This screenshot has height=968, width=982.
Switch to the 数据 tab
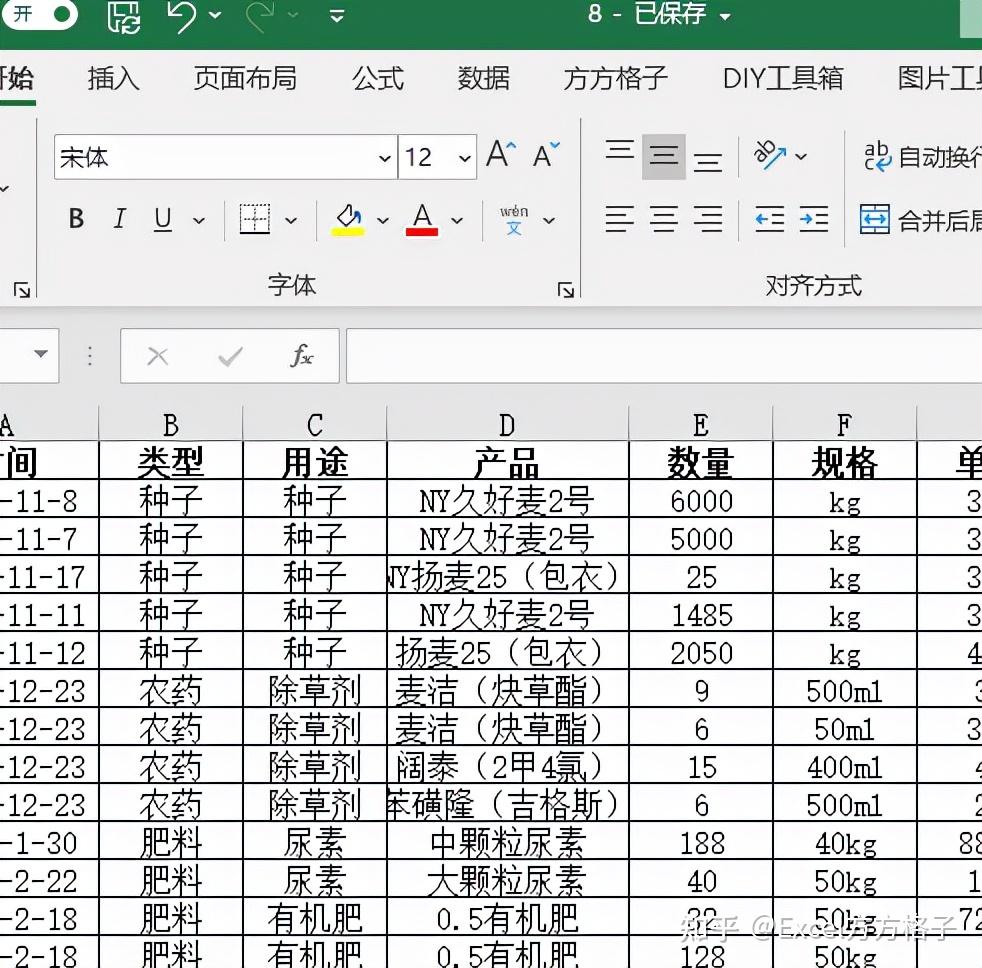(483, 78)
